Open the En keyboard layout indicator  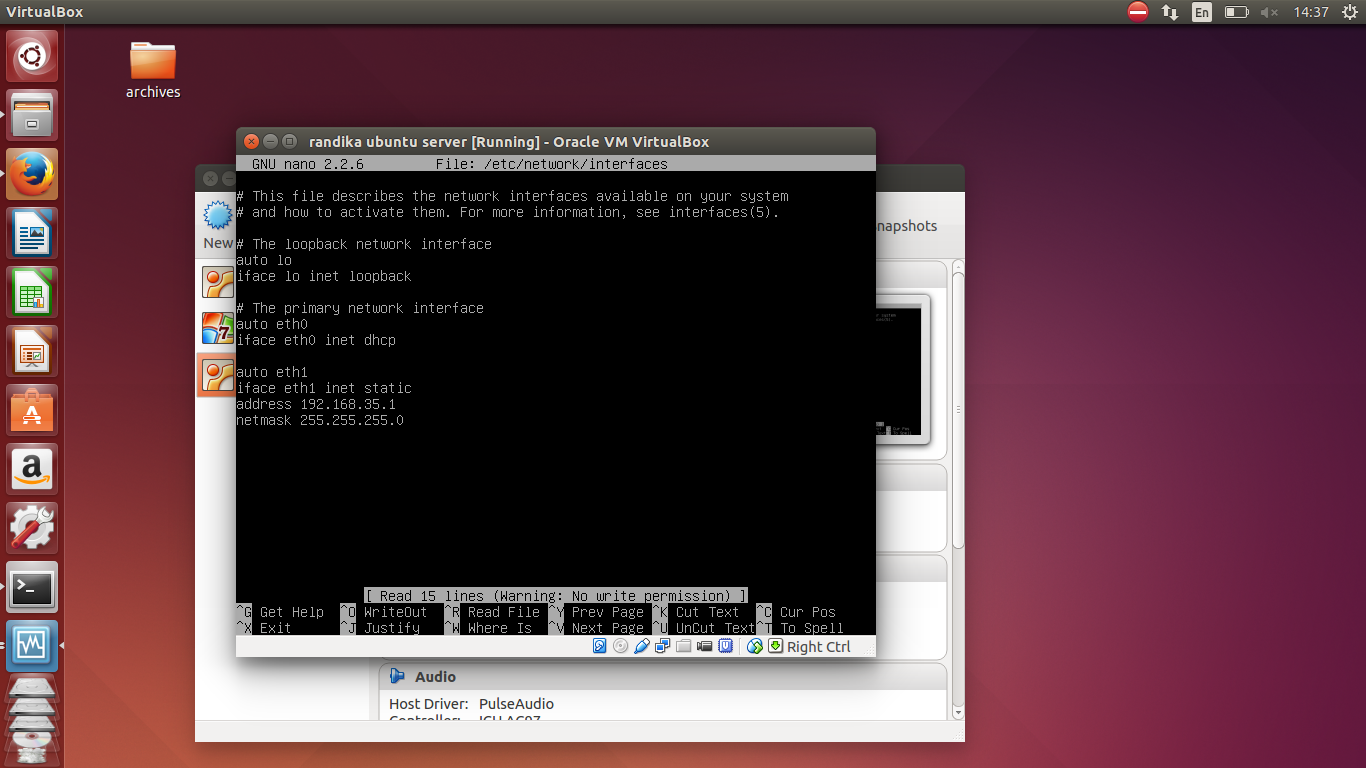1202,12
